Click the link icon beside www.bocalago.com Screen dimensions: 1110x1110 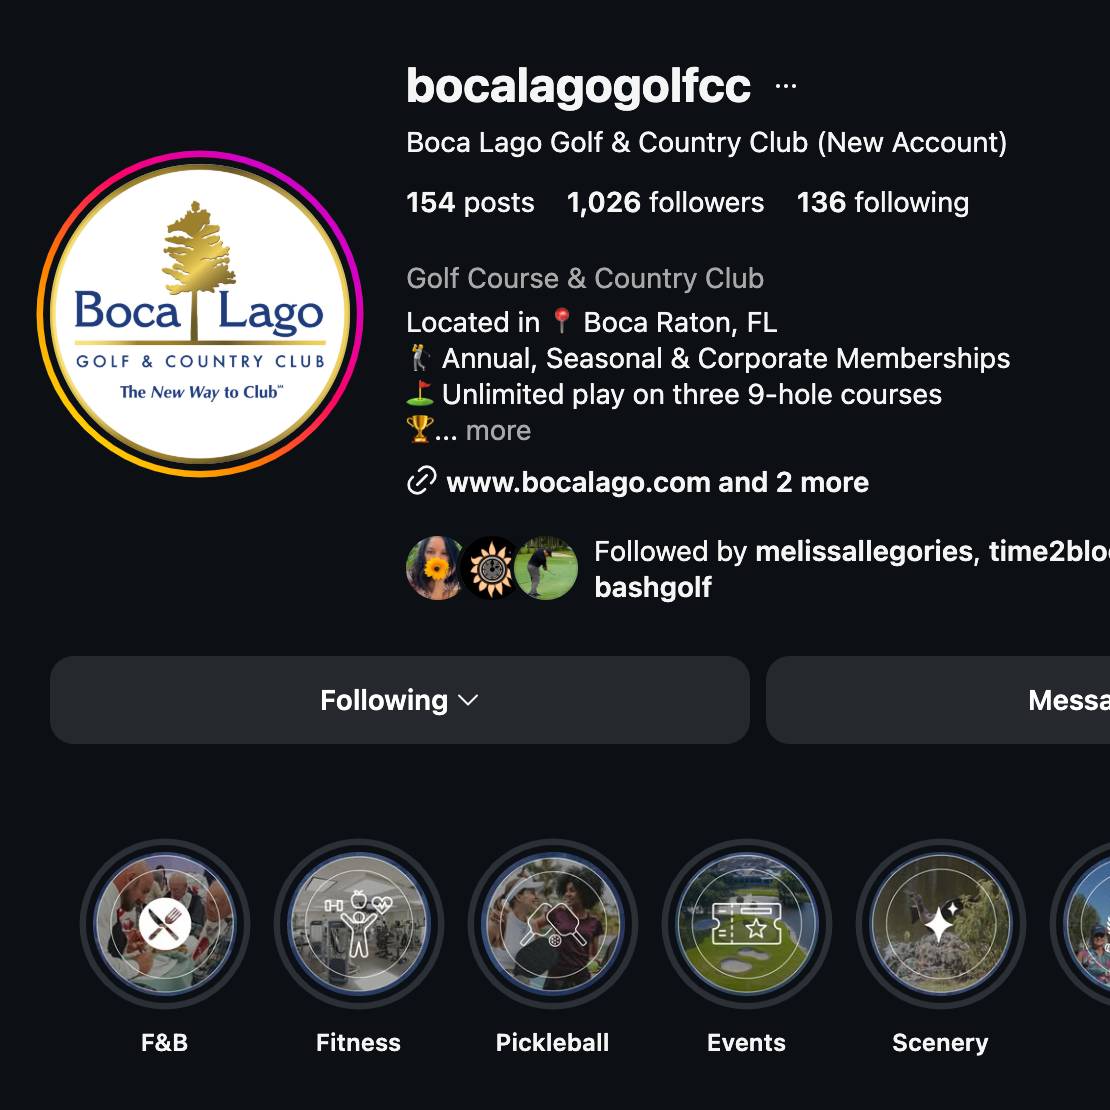pos(421,481)
